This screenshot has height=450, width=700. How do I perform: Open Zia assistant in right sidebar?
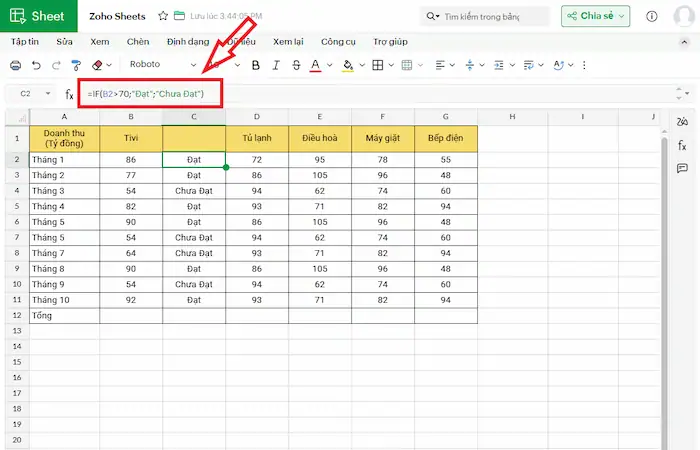coord(682,121)
